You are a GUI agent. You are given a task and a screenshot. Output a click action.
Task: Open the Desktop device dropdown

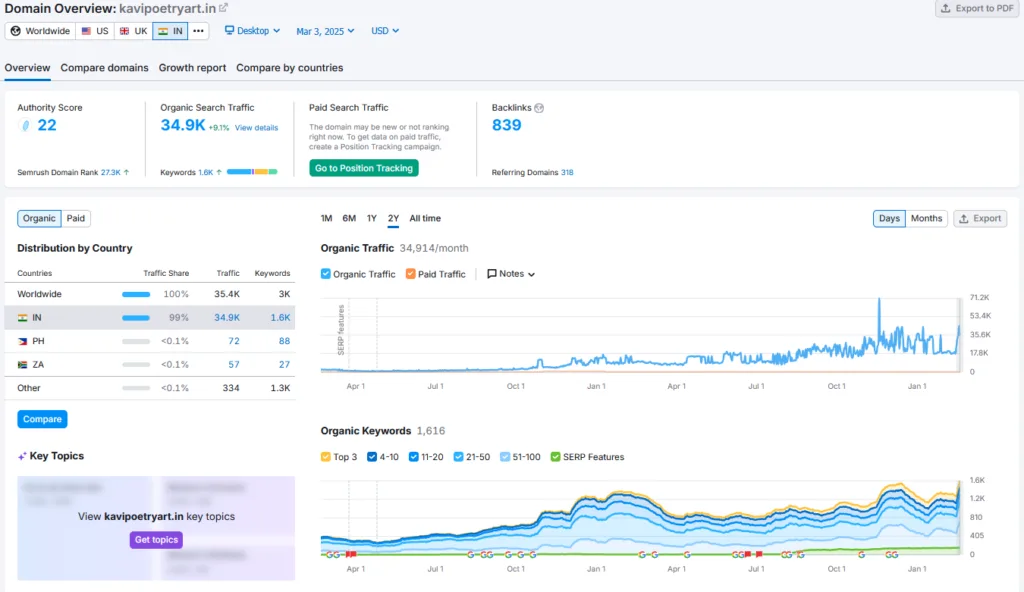251,31
